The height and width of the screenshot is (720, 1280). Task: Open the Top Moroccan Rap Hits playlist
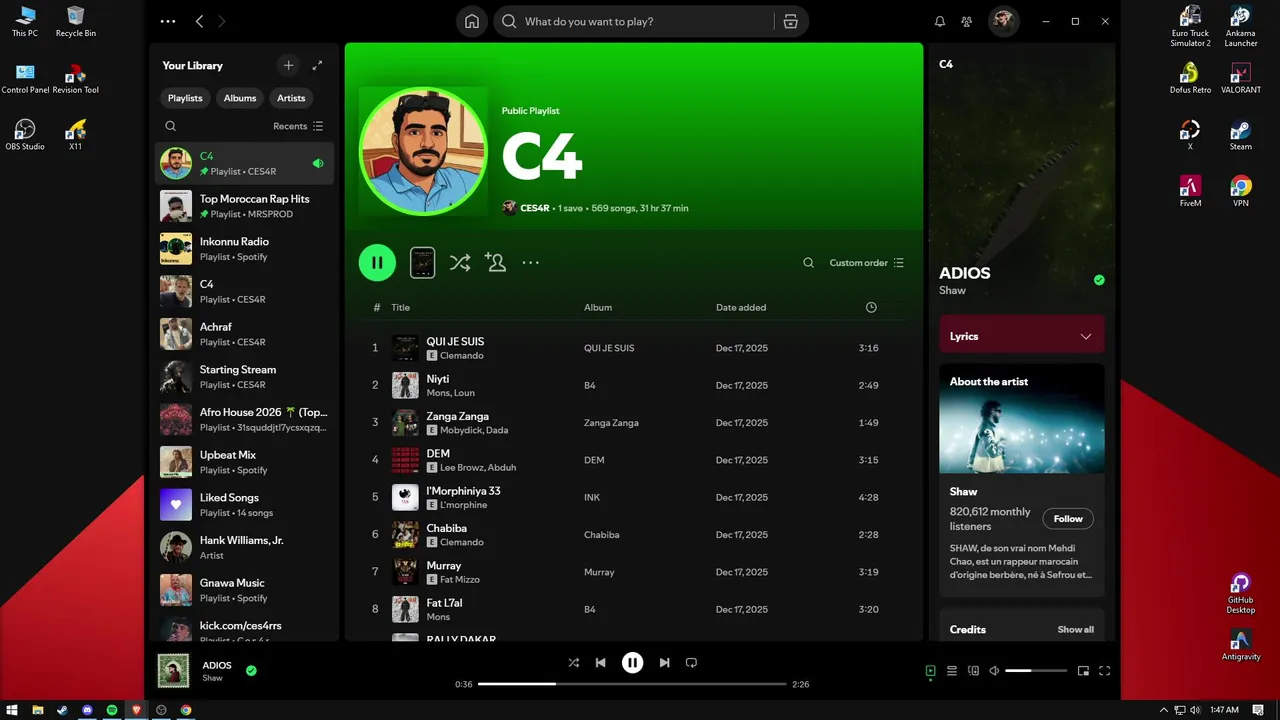(244, 206)
